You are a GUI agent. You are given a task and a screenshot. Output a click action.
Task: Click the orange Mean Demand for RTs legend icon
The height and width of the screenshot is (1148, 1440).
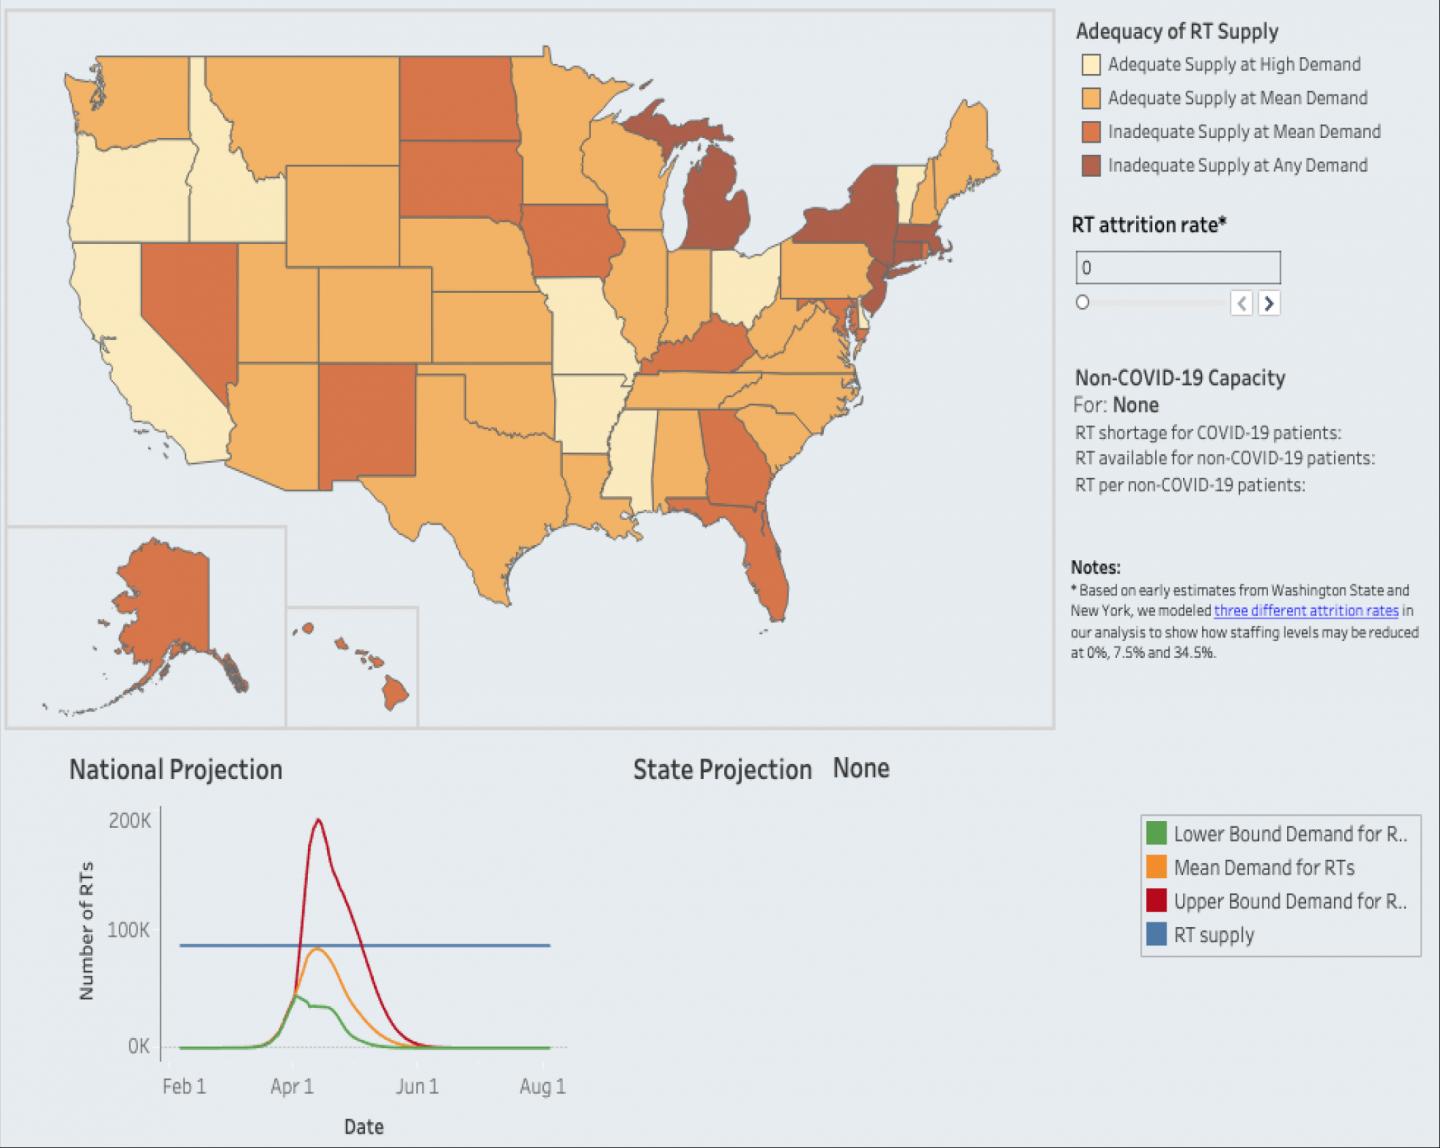(1156, 867)
